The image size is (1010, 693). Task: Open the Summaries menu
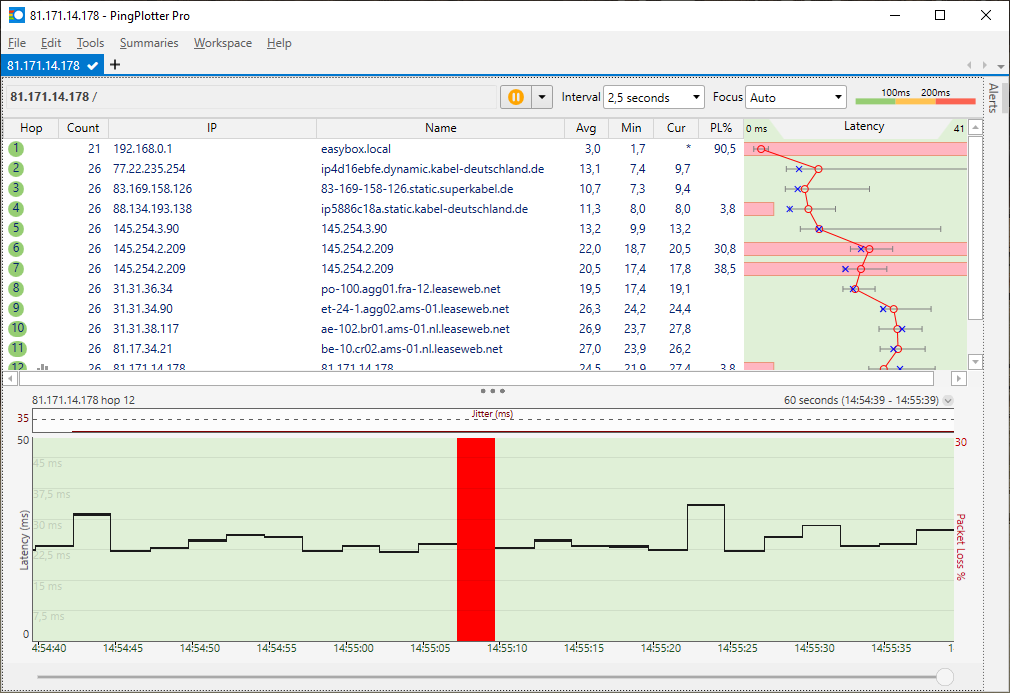(x=148, y=43)
